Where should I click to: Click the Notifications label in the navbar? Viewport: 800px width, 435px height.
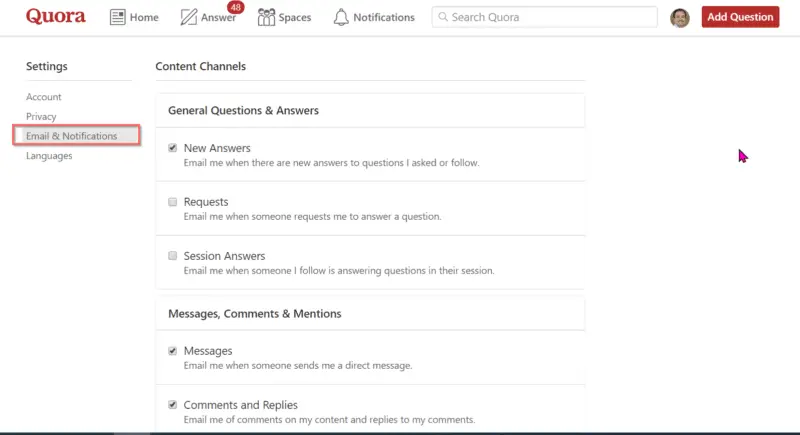click(x=384, y=17)
